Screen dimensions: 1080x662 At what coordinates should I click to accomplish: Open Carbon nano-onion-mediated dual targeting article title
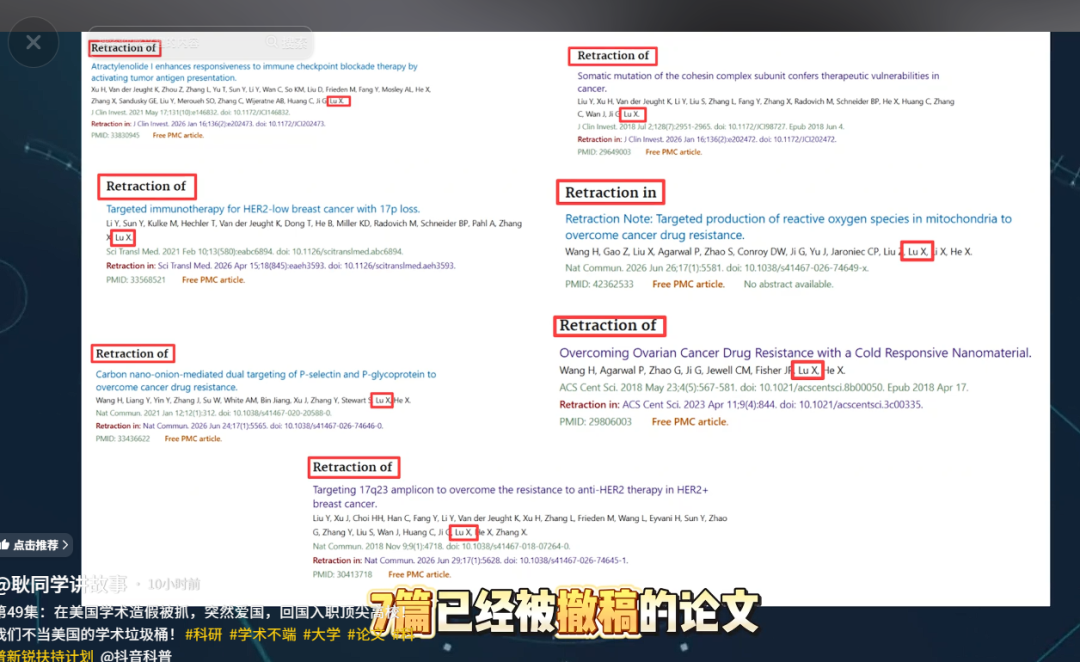coord(265,380)
